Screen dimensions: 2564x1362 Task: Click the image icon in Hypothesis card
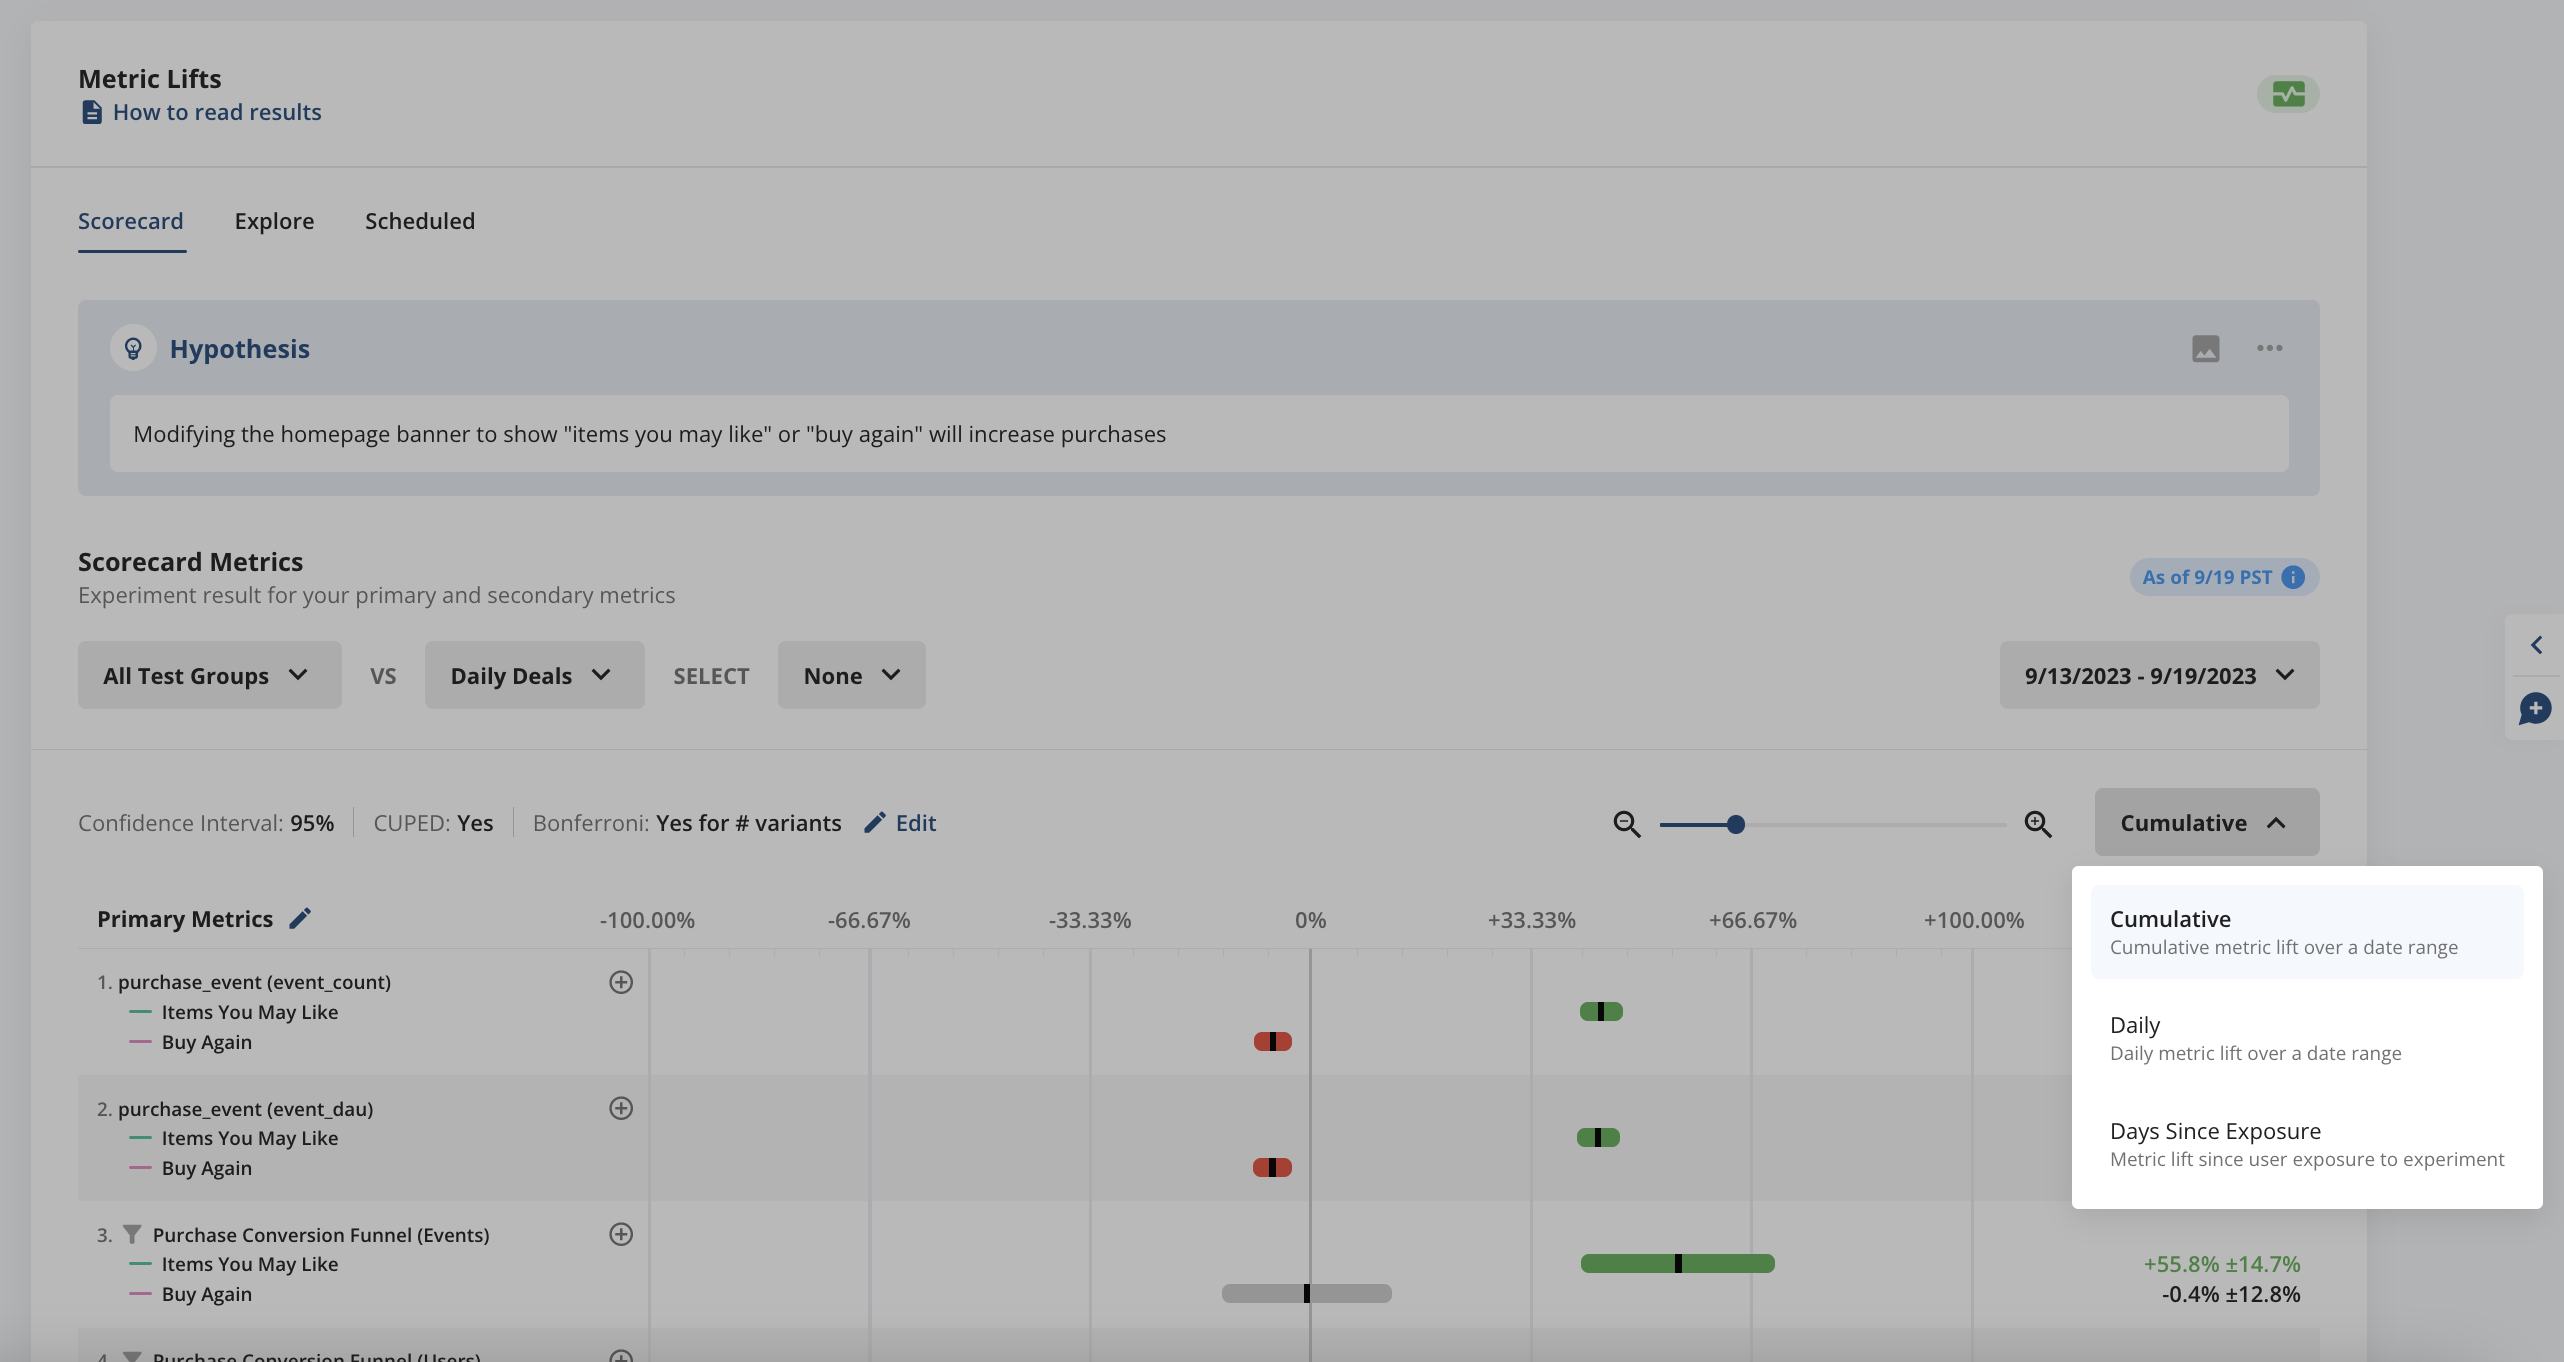(x=2206, y=348)
